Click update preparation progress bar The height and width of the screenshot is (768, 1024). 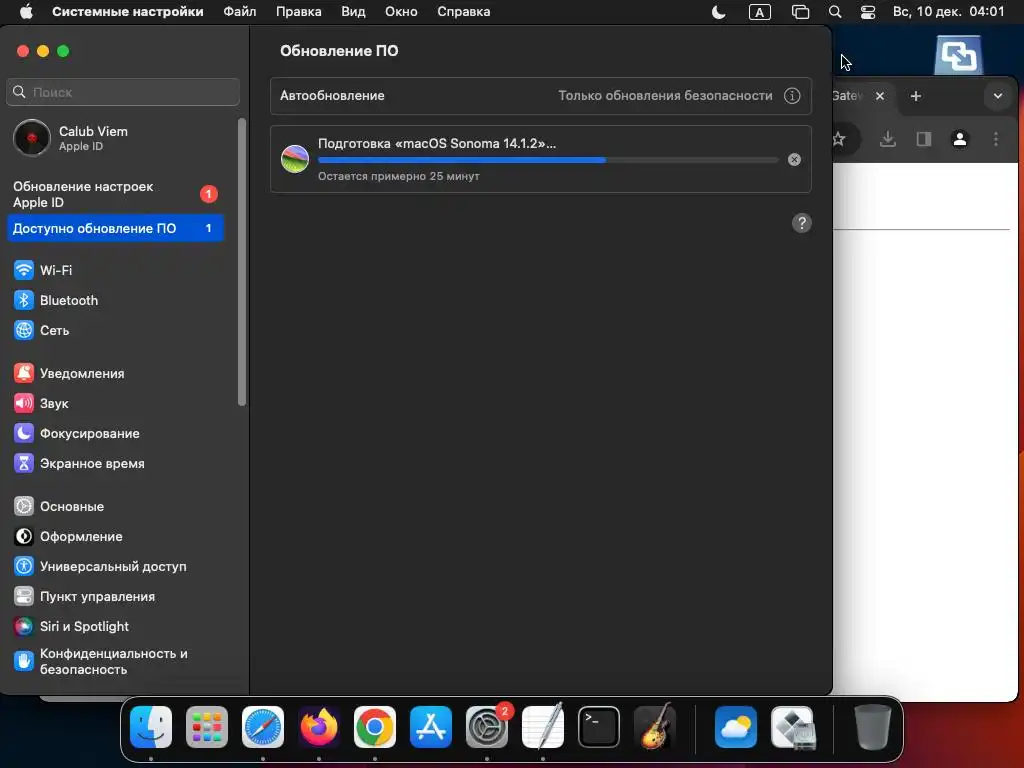548,159
